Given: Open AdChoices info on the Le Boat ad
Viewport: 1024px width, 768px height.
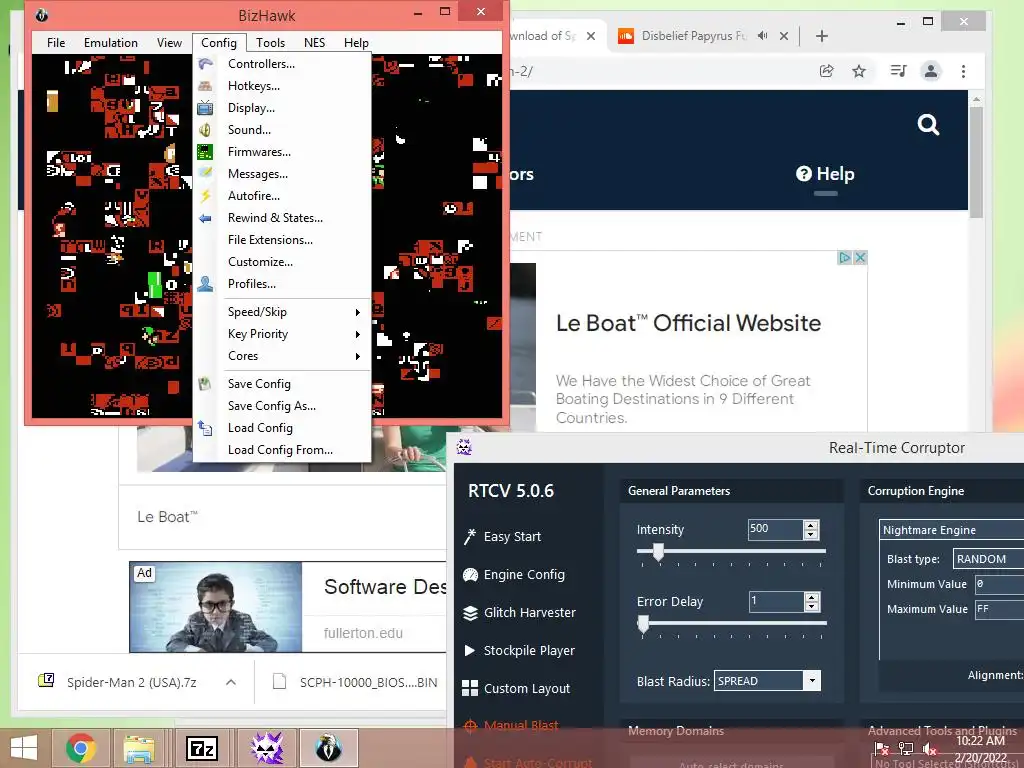Looking at the screenshot, I should (x=845, y=257).
